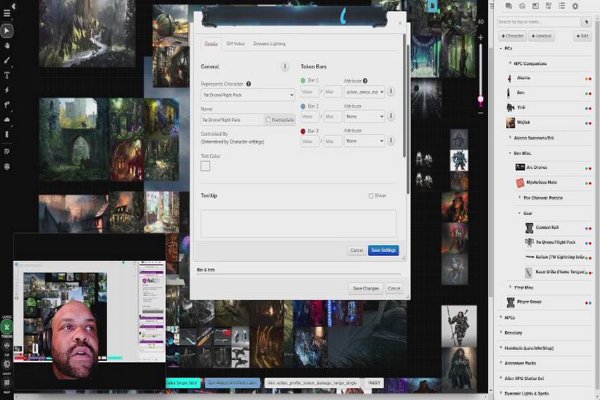Expand the Bestiary folder

[x=501, y=333]
